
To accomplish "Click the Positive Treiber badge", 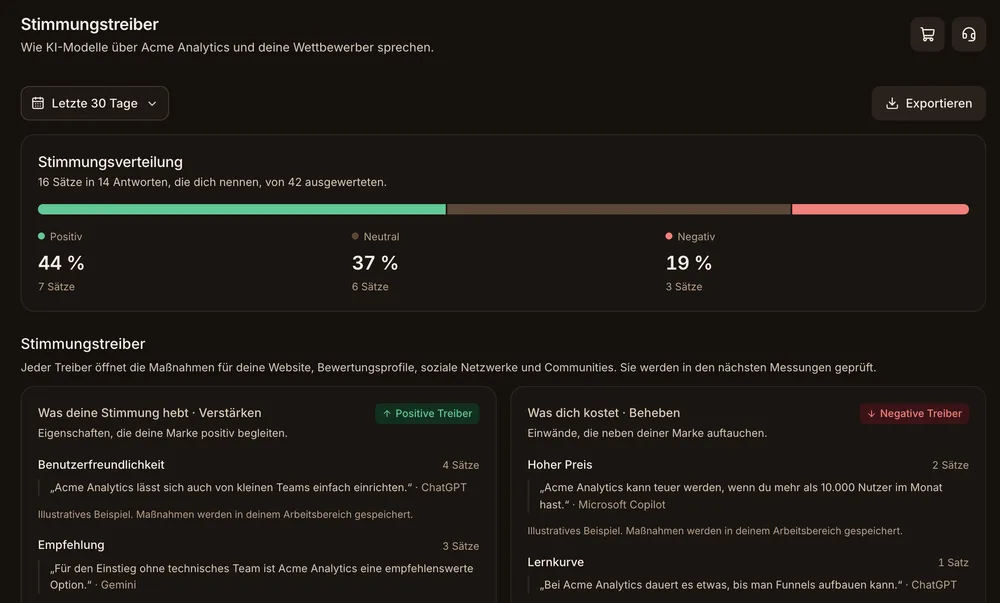I will point(427,414).
